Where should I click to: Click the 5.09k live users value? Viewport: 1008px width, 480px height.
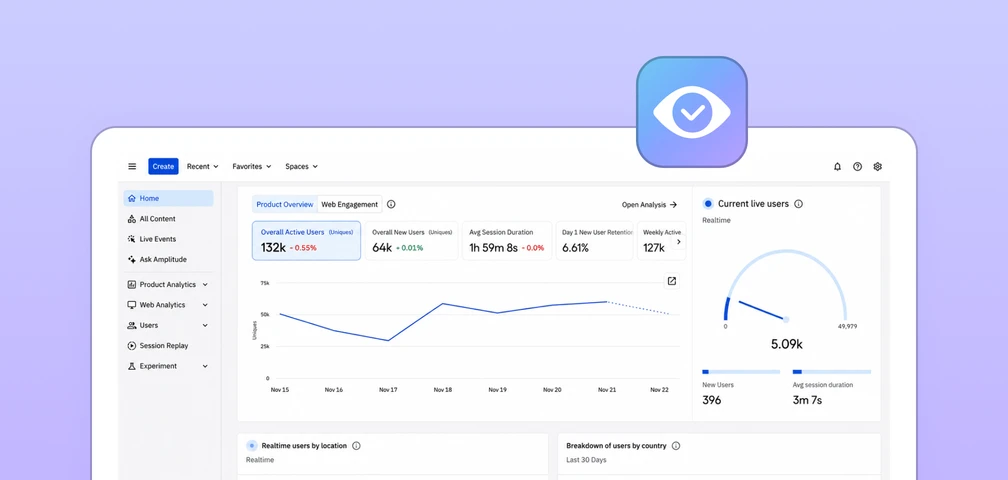pos(787,344)
